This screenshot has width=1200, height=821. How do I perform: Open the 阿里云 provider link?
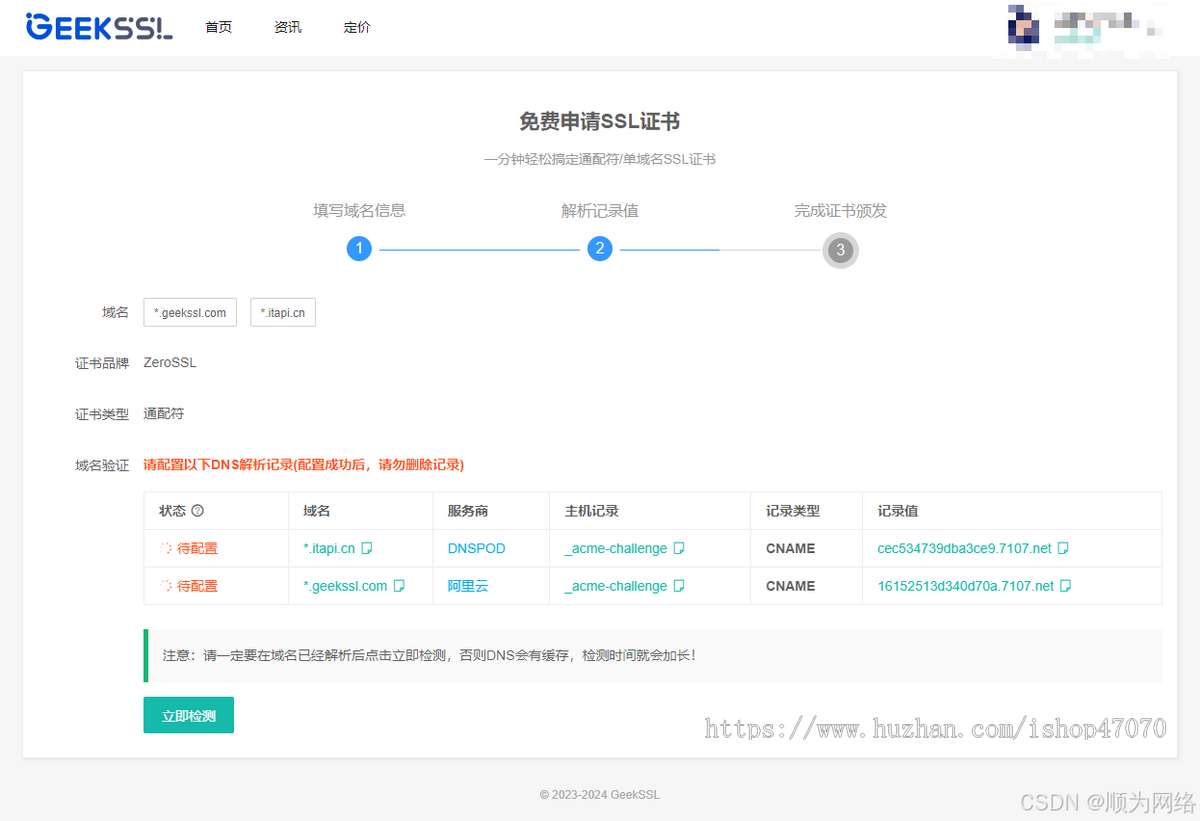coord(468,586)
